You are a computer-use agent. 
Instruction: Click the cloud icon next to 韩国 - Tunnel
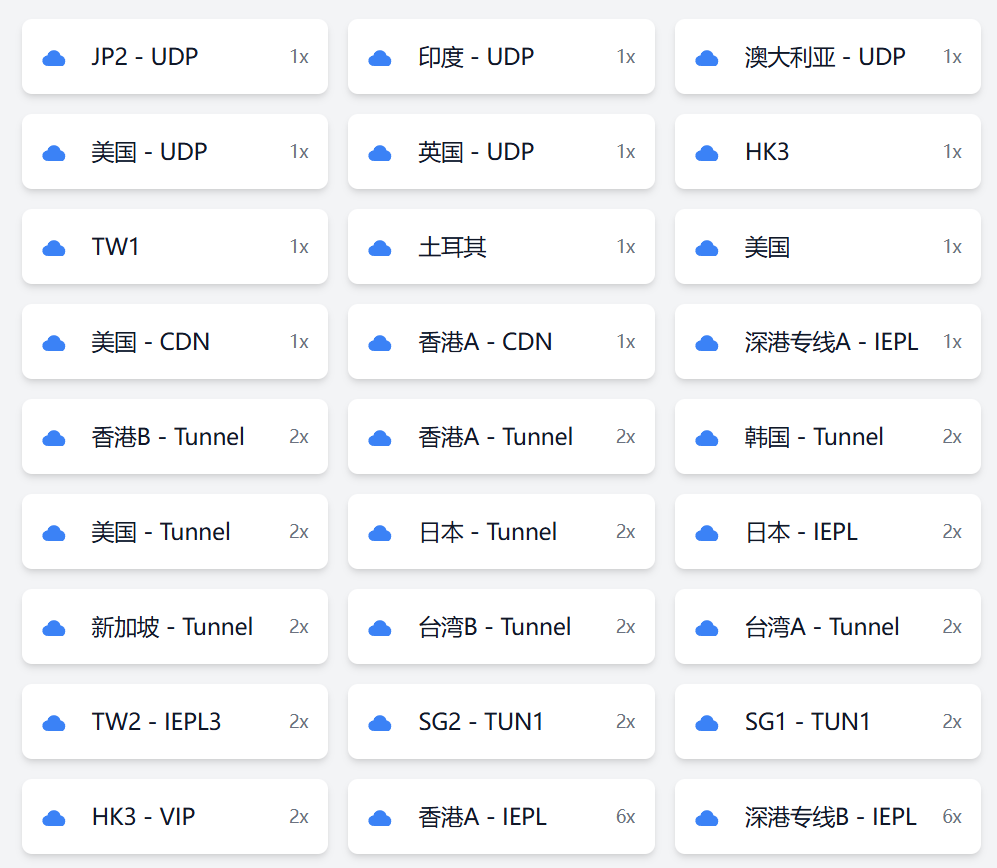click(707, 438)
